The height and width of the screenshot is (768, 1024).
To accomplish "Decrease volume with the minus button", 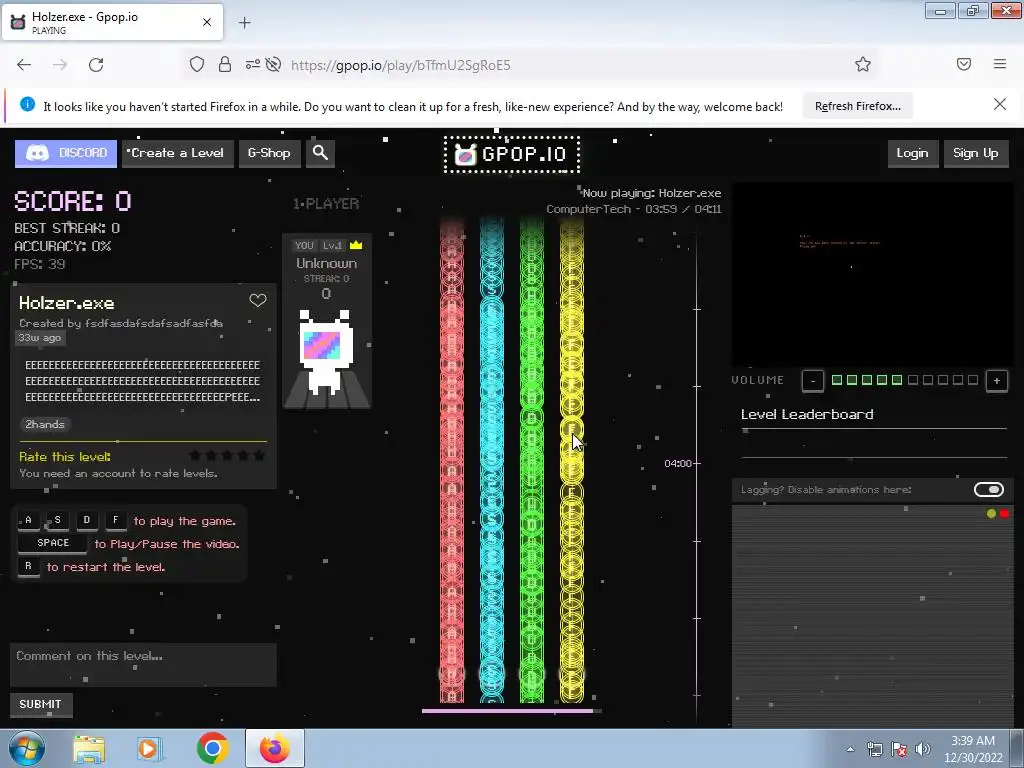I will [x=812, y=381].
